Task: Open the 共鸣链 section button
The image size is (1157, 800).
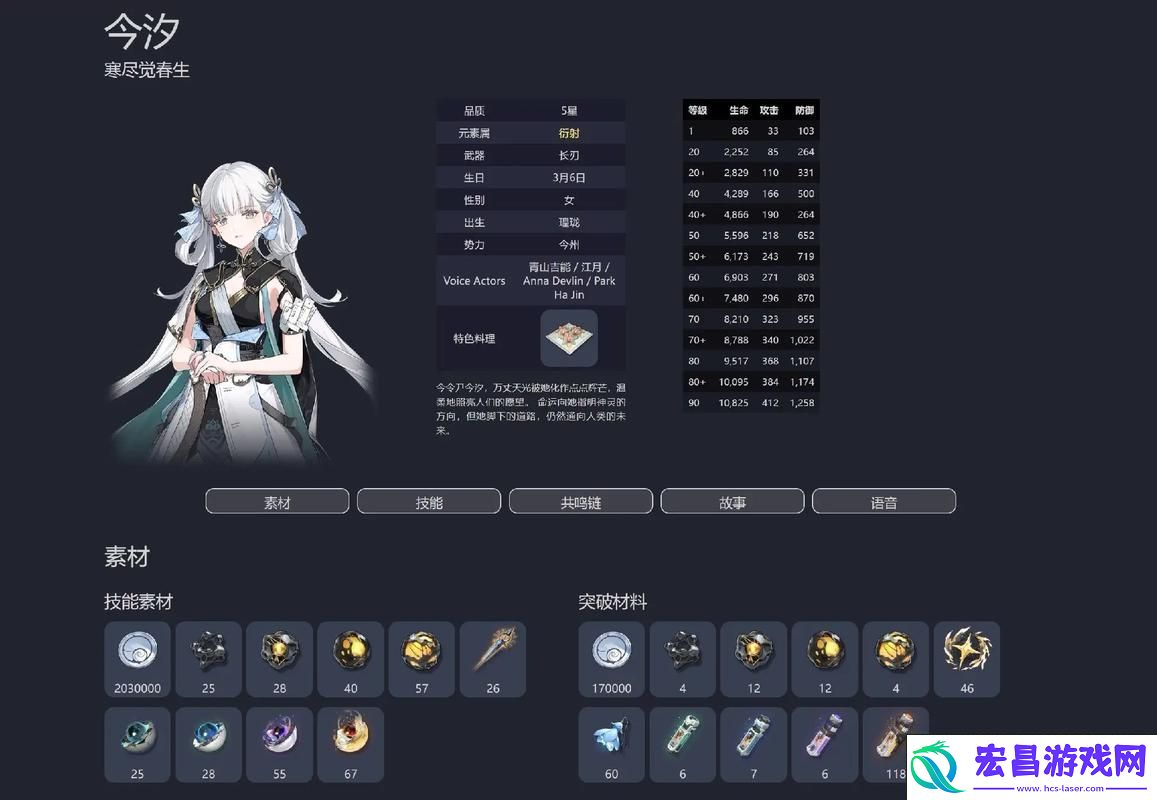Action: 581,502
